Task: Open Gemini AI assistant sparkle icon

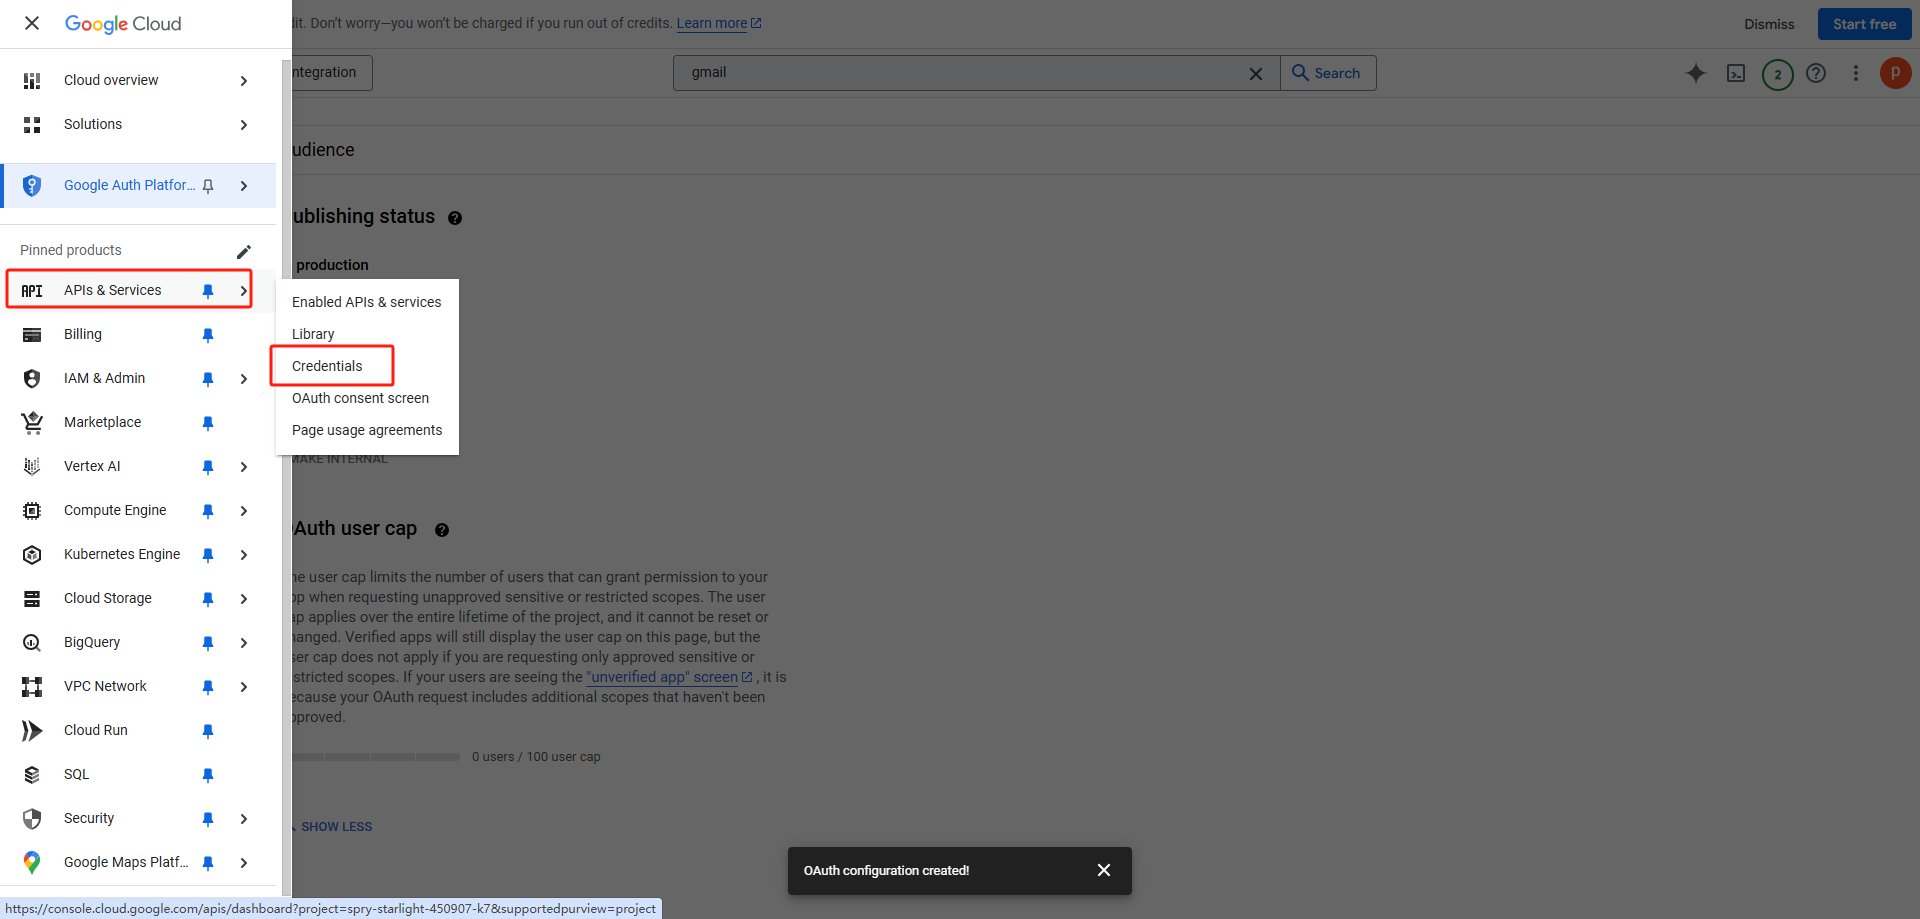Action: coord(1695,73)
